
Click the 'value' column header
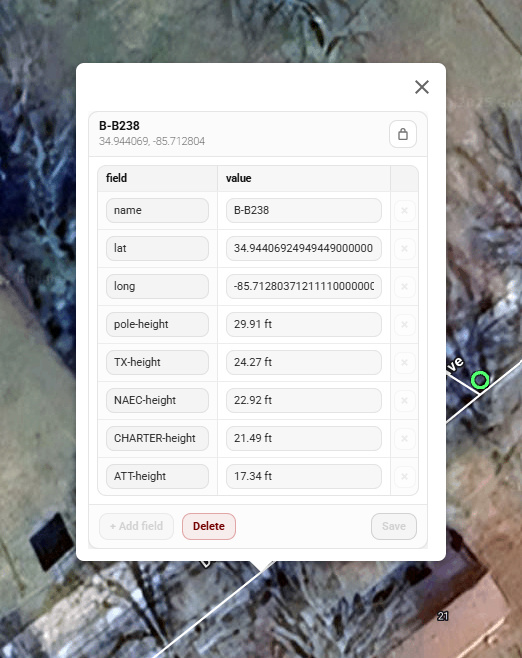239,178
